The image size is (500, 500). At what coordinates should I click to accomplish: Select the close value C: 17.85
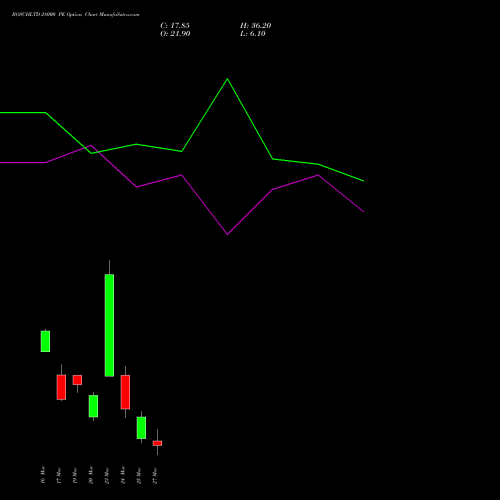coord(175,26)
